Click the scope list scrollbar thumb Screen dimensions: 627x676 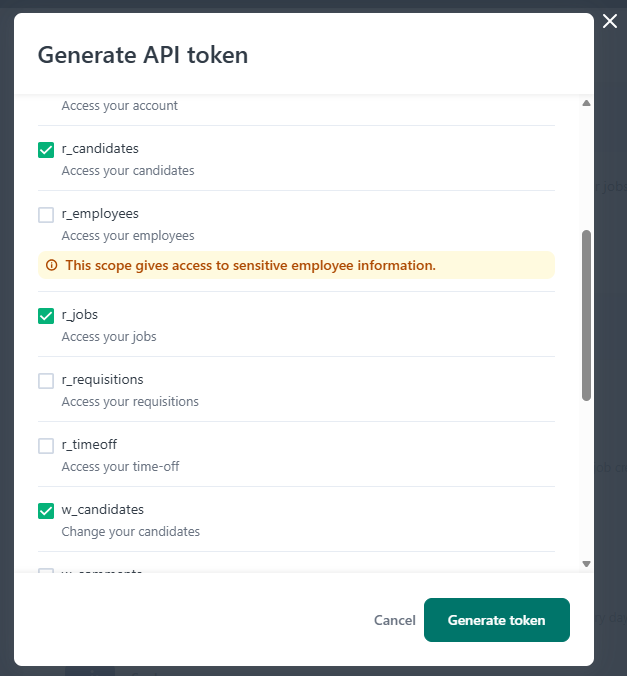point(586,315)
